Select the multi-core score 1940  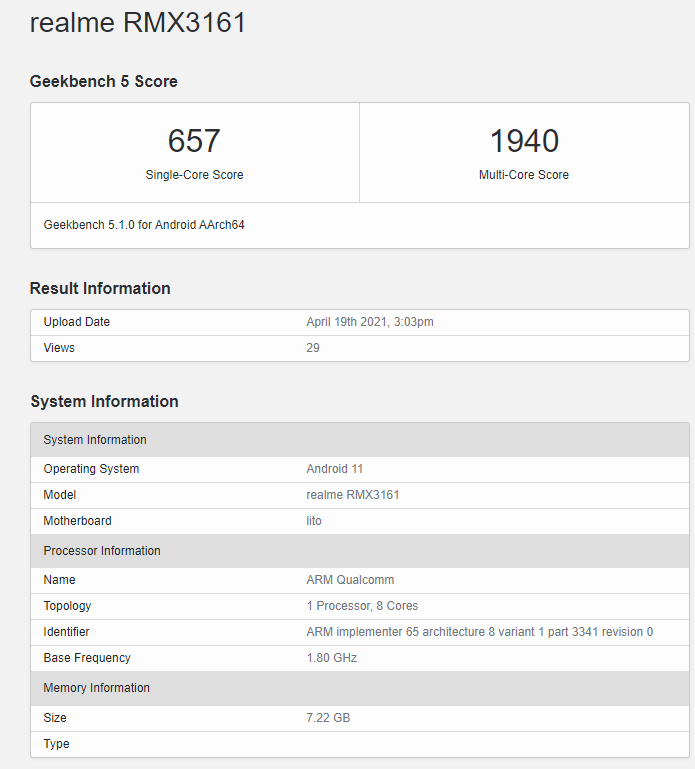[524, 141]
